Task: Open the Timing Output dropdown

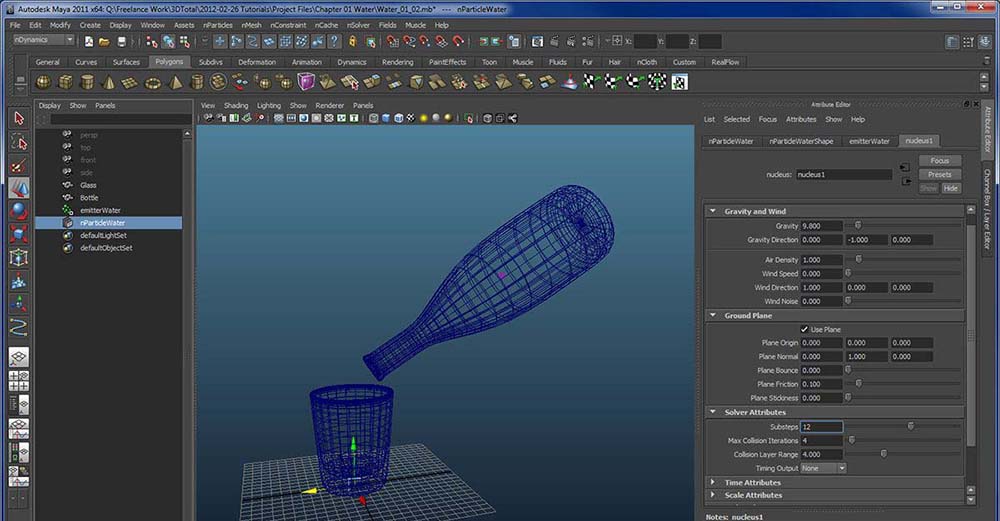Action: click(823, 468)
